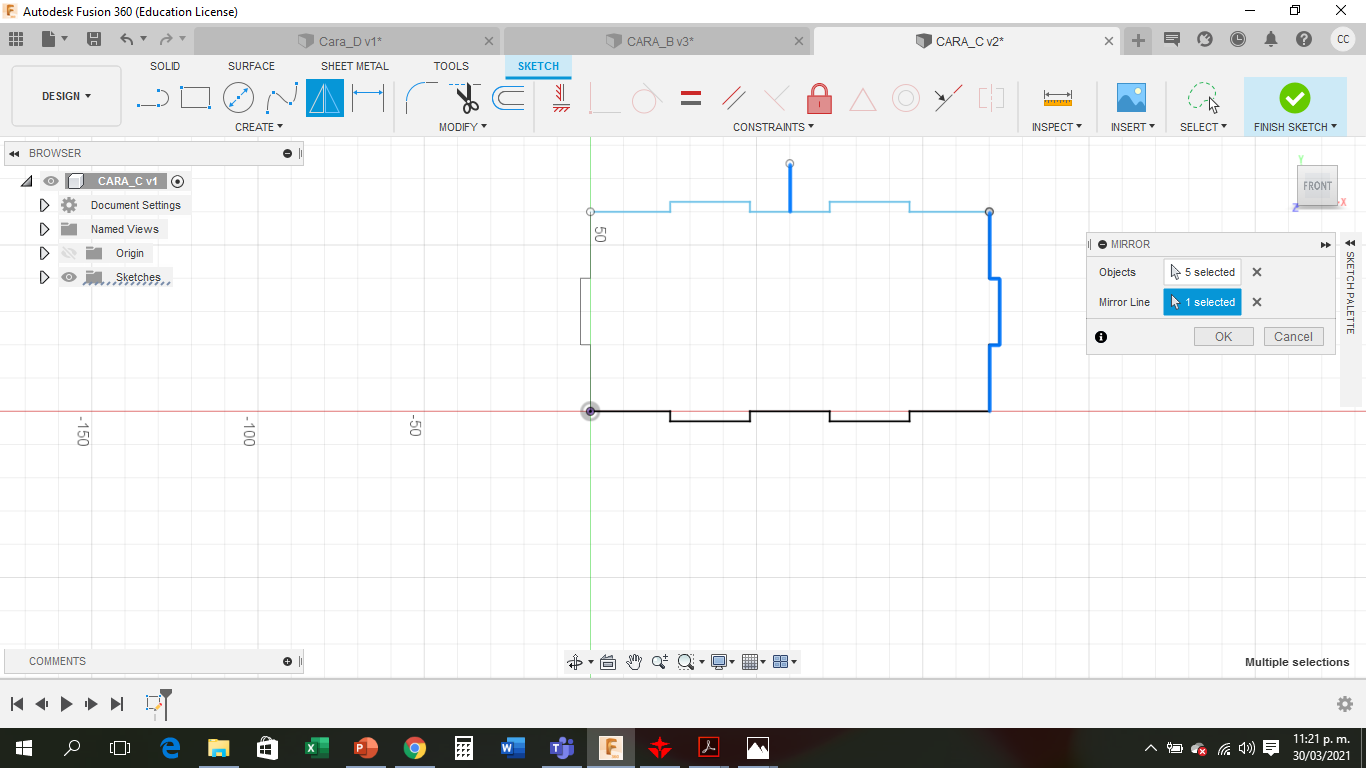Clear the Mirror Line selection

(x=1257, y=302)
